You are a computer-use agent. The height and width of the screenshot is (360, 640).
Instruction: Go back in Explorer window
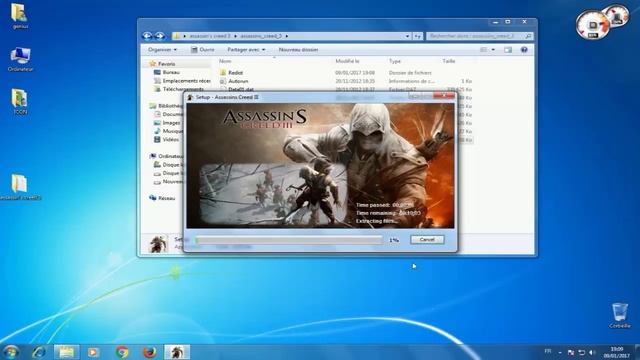pos(147,36)
